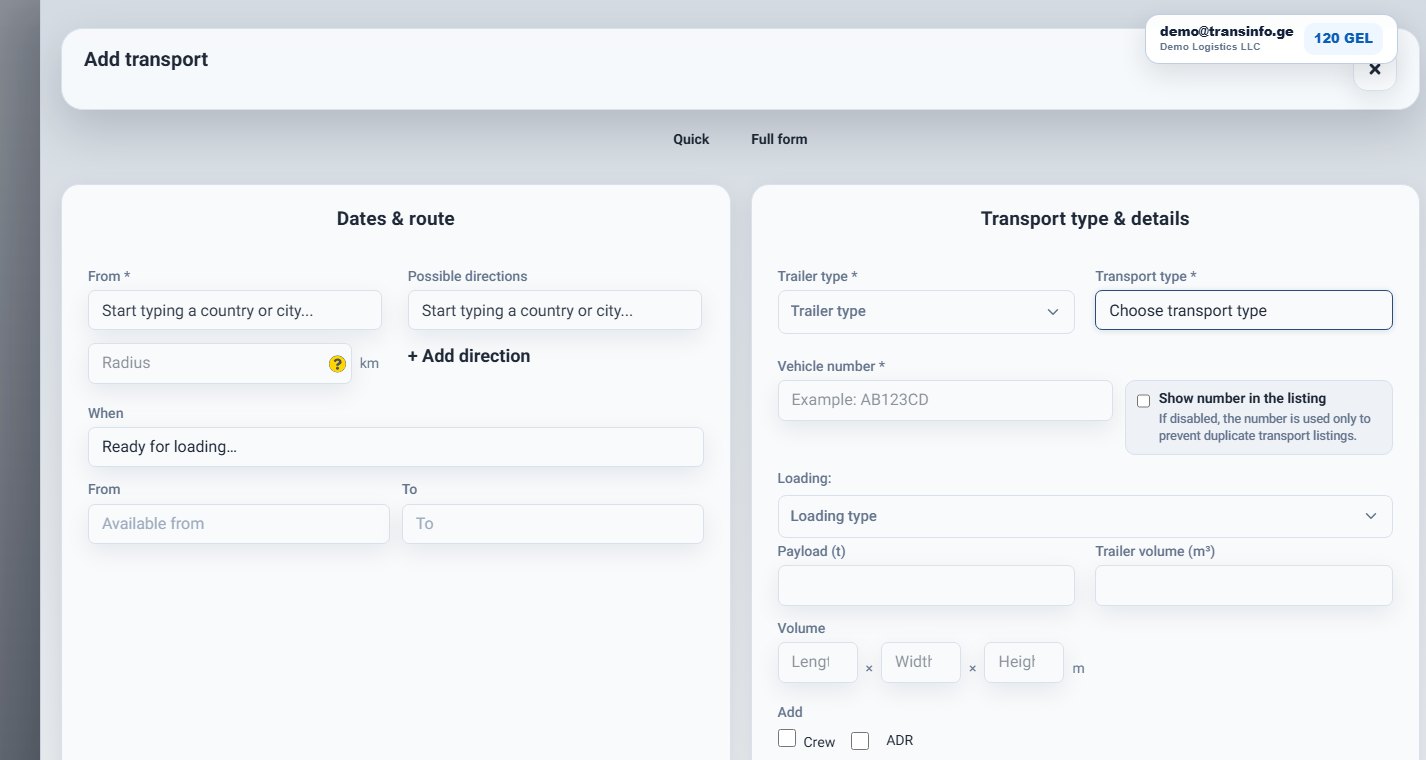Focus the From country or city field
Viewport: 1426px width, 760px height.
[235, 310]
